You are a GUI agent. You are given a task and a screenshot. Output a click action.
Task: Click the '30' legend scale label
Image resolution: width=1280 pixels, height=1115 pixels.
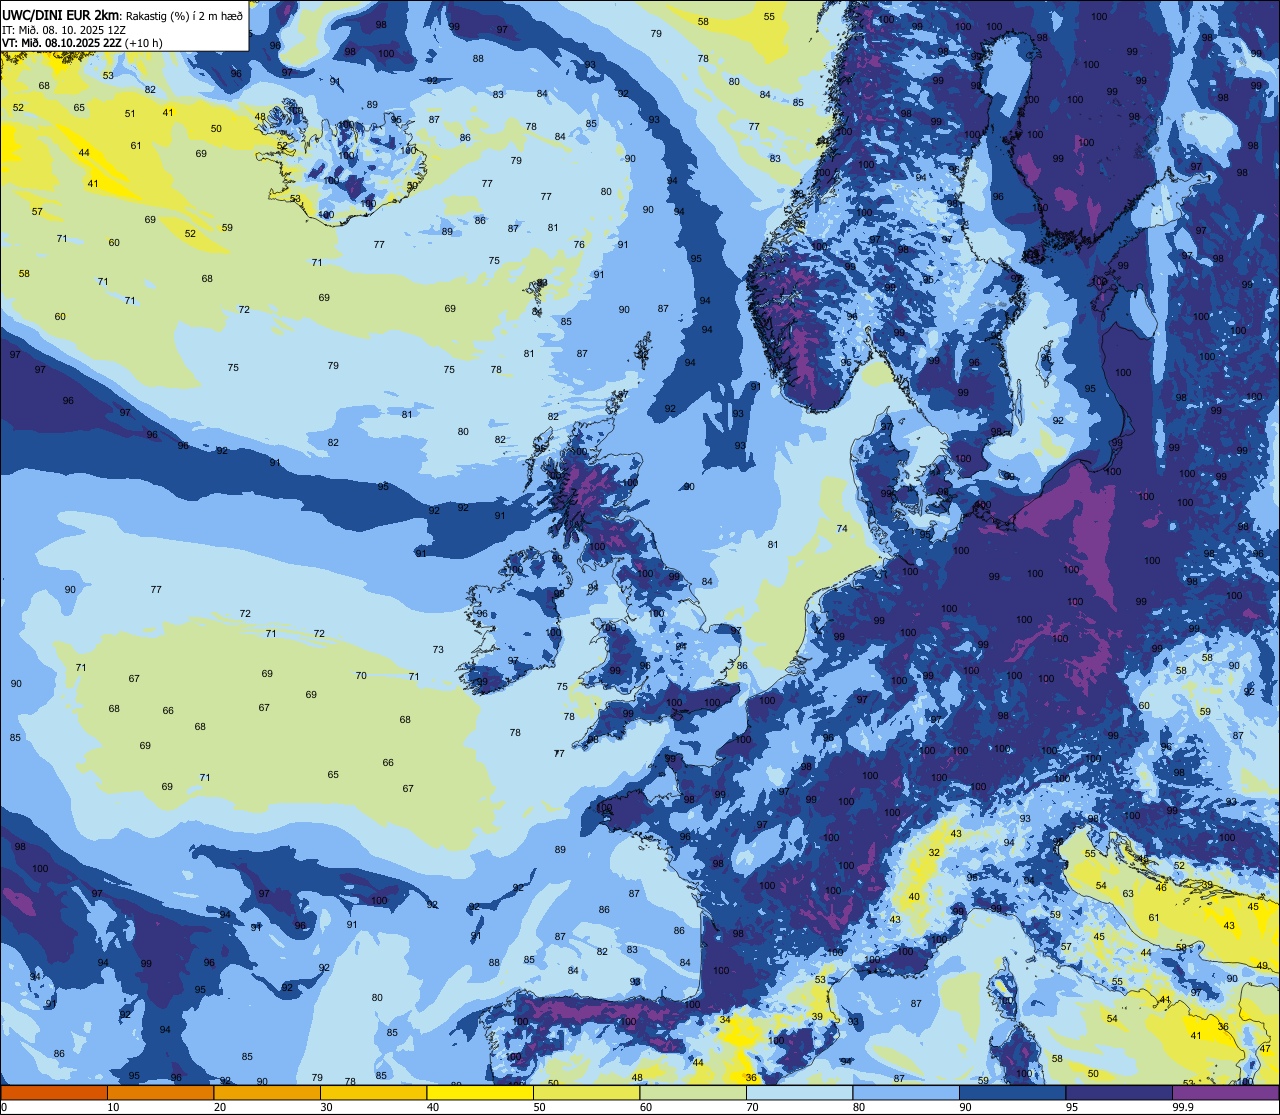point(326,1107)
